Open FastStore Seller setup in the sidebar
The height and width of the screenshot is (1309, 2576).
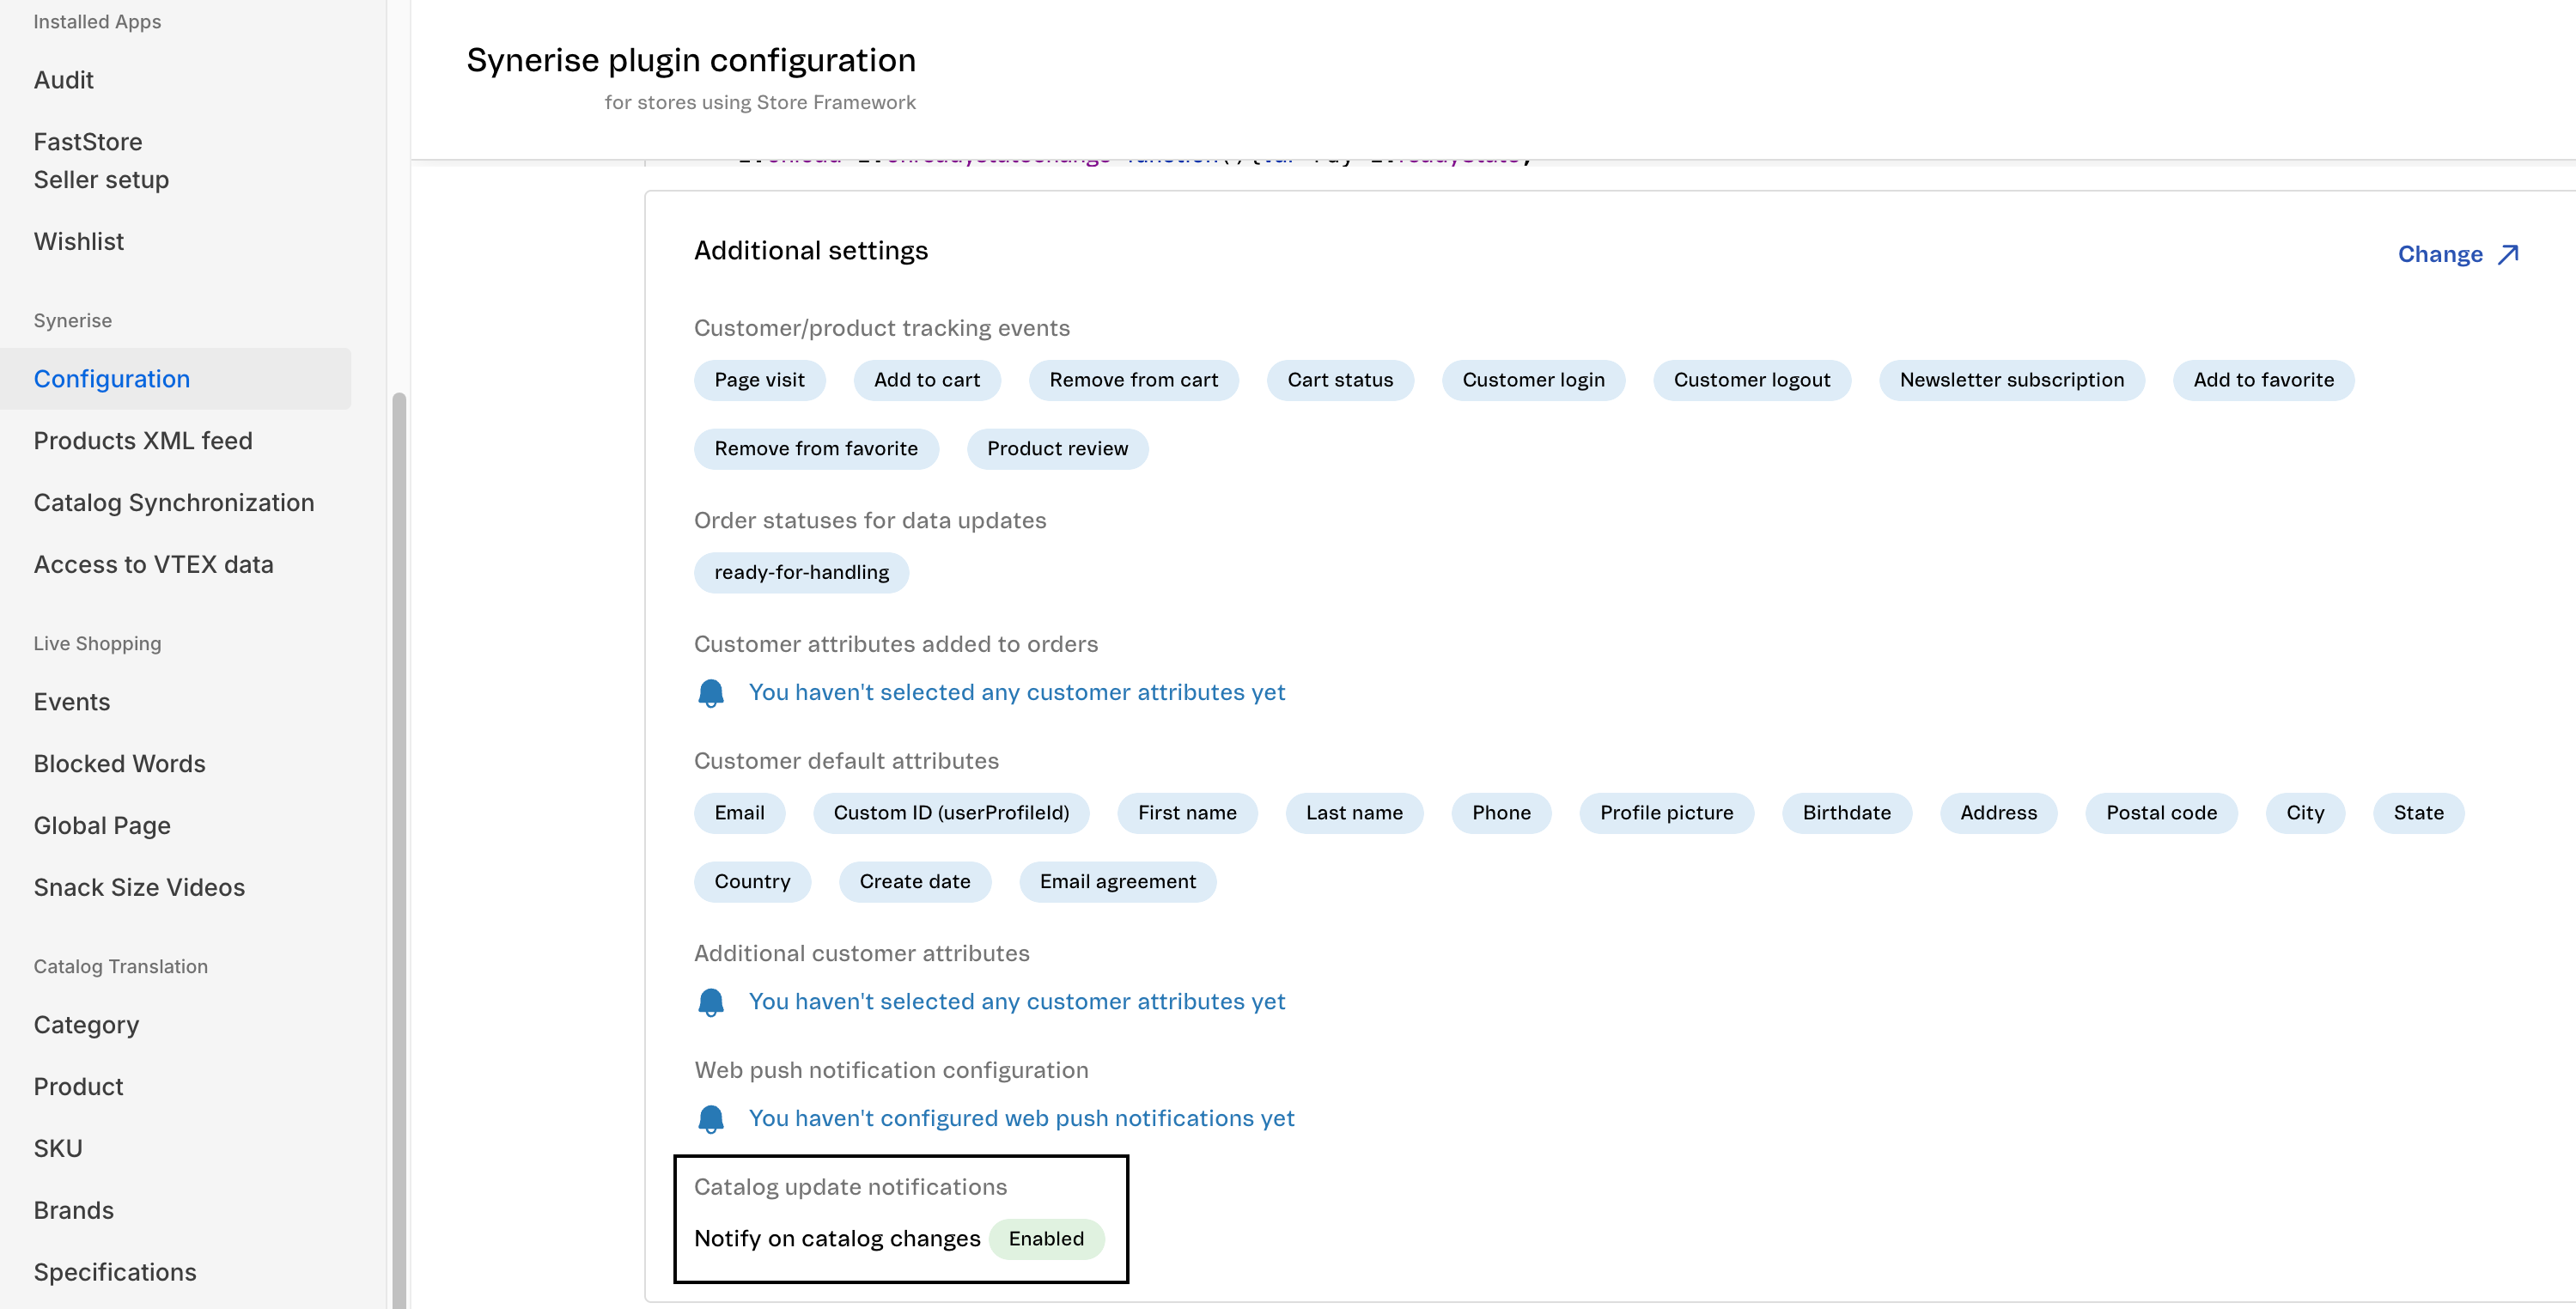pyautogui.click(x=101, y=161)
